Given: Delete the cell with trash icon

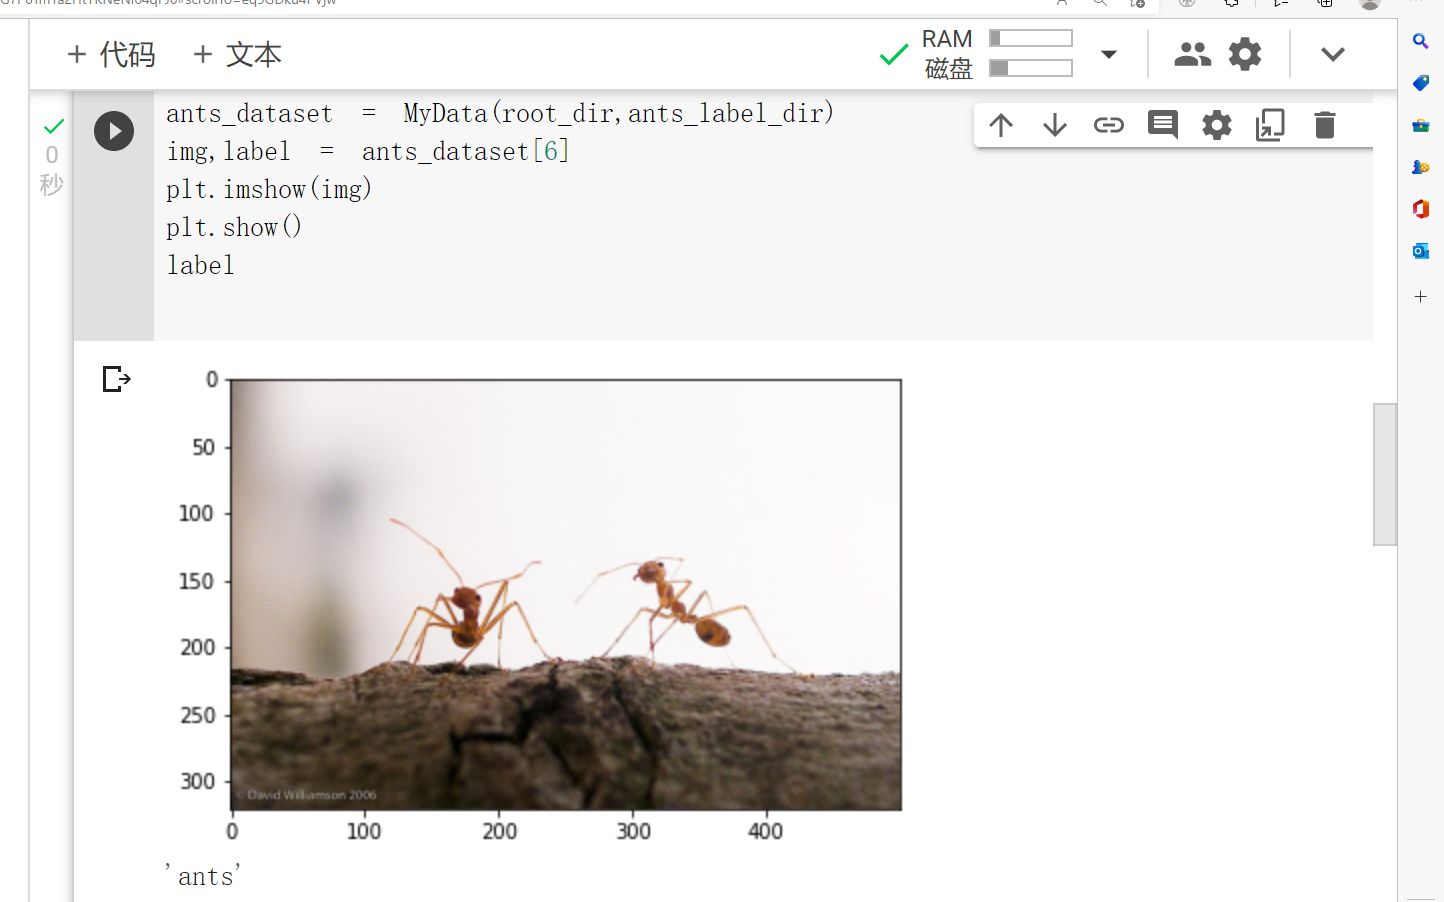Looking at the screenshot, I should 1325,125.
